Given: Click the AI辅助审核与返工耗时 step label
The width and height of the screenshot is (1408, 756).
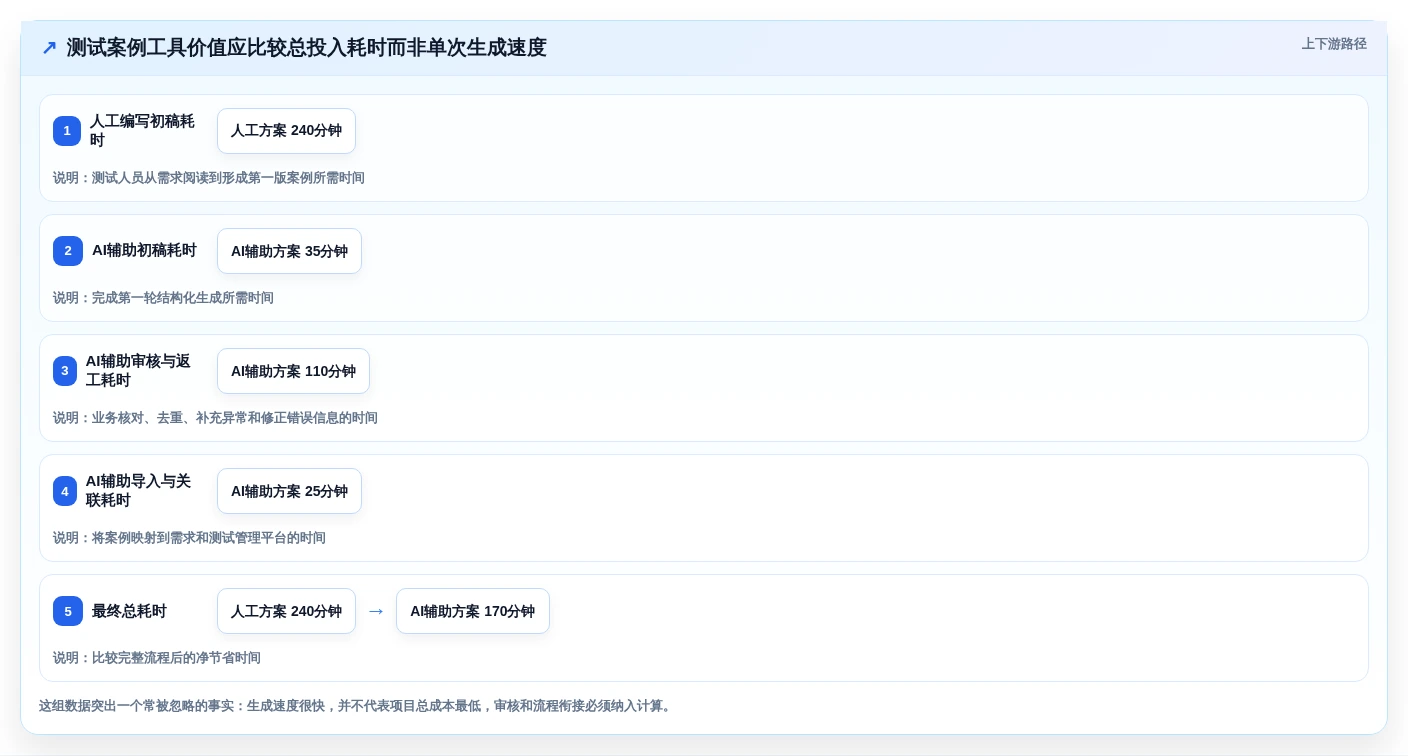Looking at the screenshot, I should 138,371.
